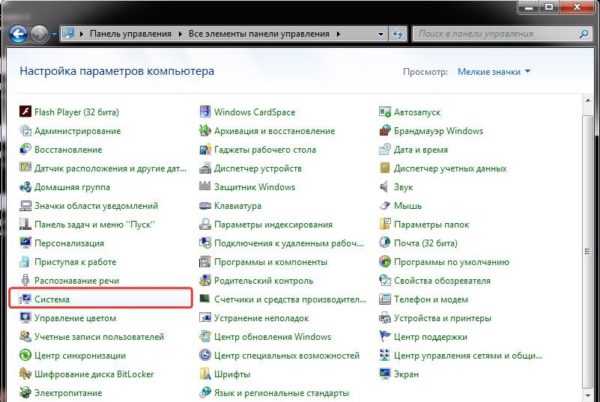Expand arrow after Панель управления breadcrumb
Viewport: 600px width, 402px height.
180,34
